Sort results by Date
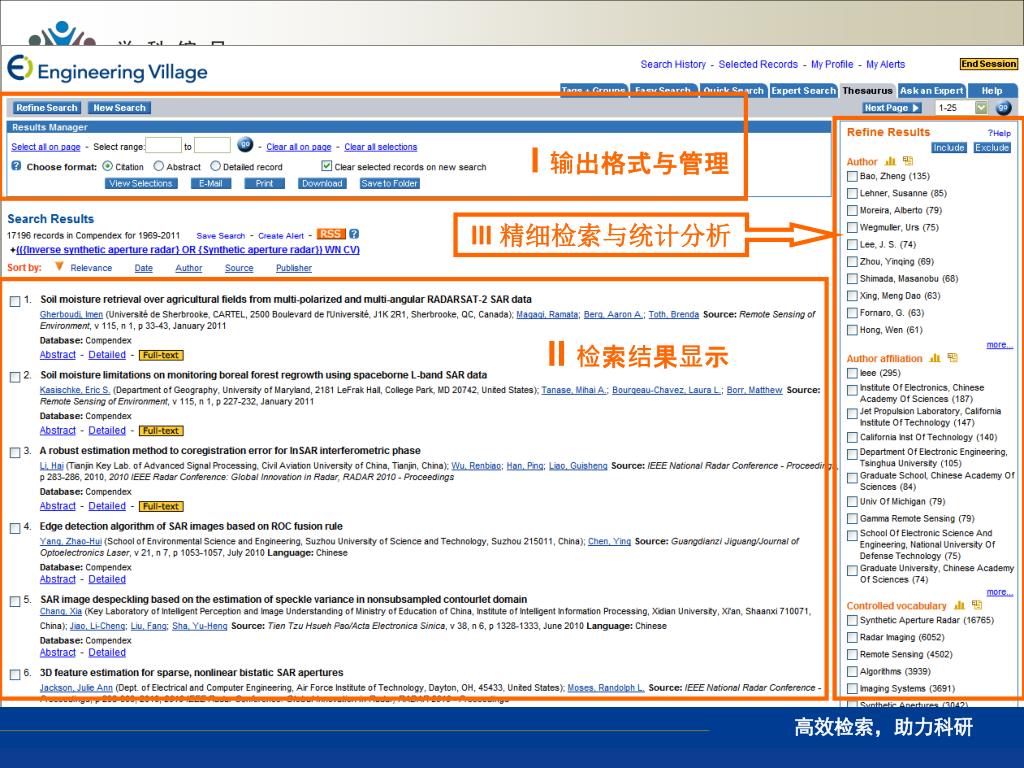This screenshot has height=768, width=1024. [x=144, y=268]
